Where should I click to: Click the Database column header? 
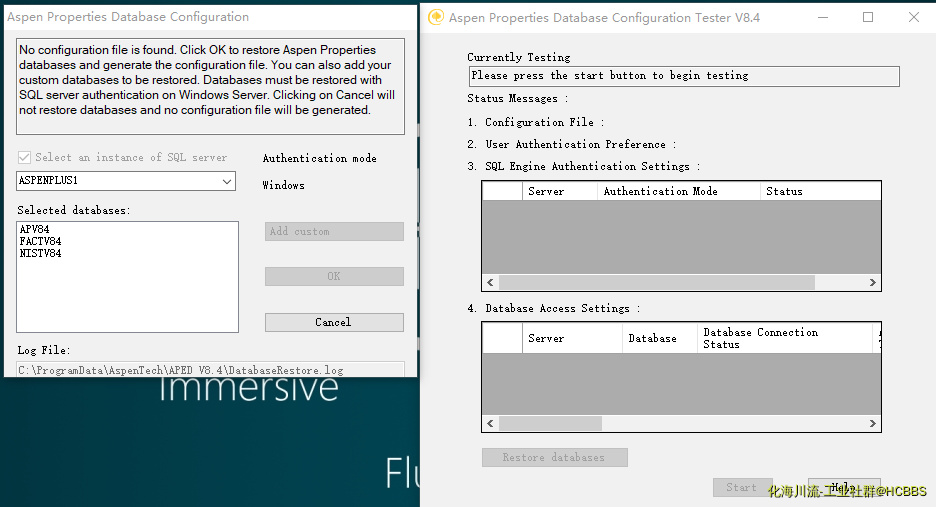[x=660, y=338]
